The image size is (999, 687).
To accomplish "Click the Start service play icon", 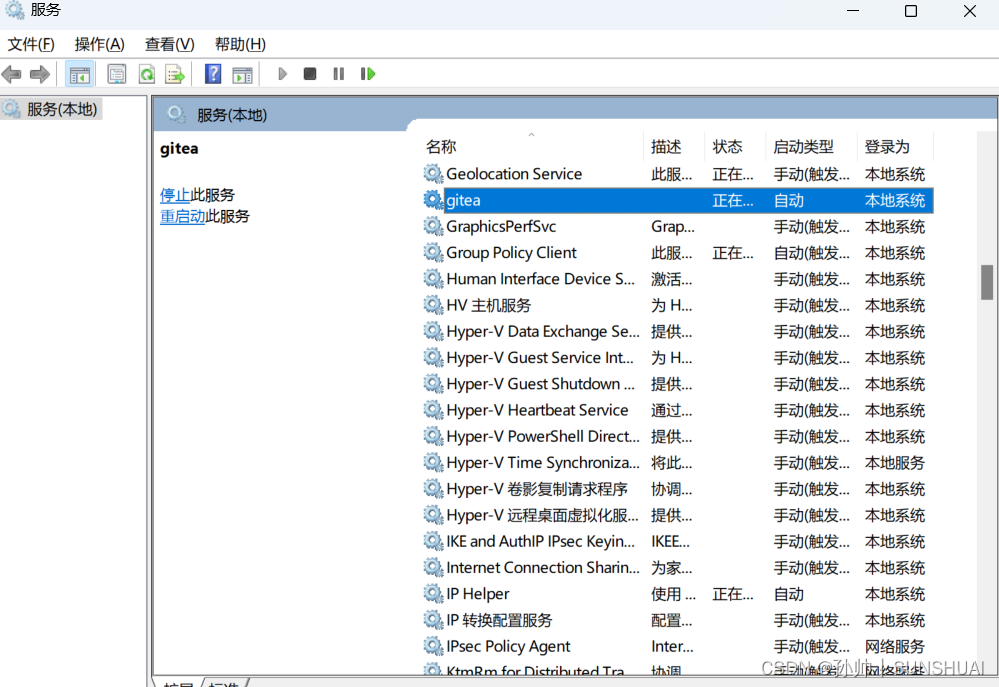I will click(282, 74).
